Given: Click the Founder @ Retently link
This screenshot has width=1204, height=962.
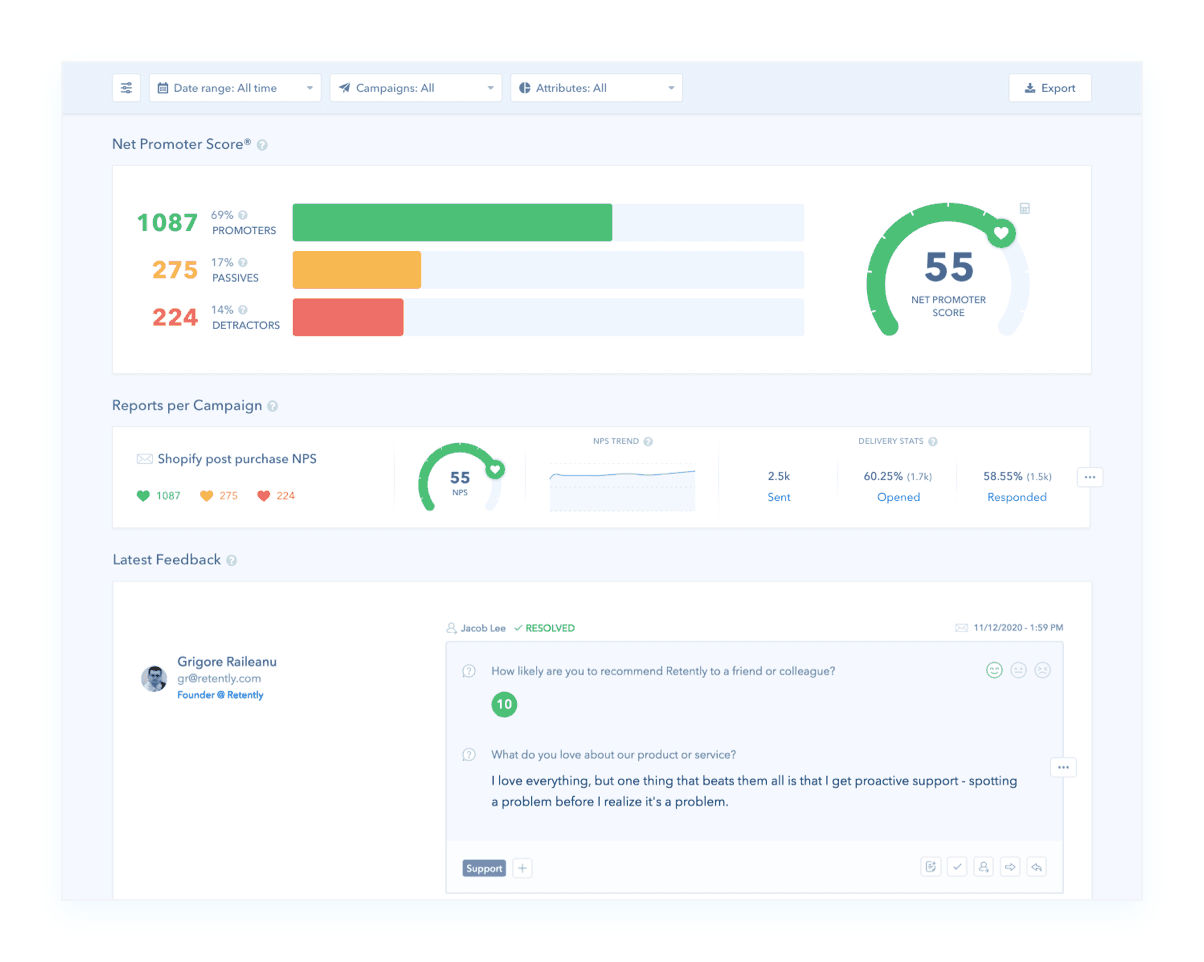Looking at the screenshot, I should click(220, 695).
